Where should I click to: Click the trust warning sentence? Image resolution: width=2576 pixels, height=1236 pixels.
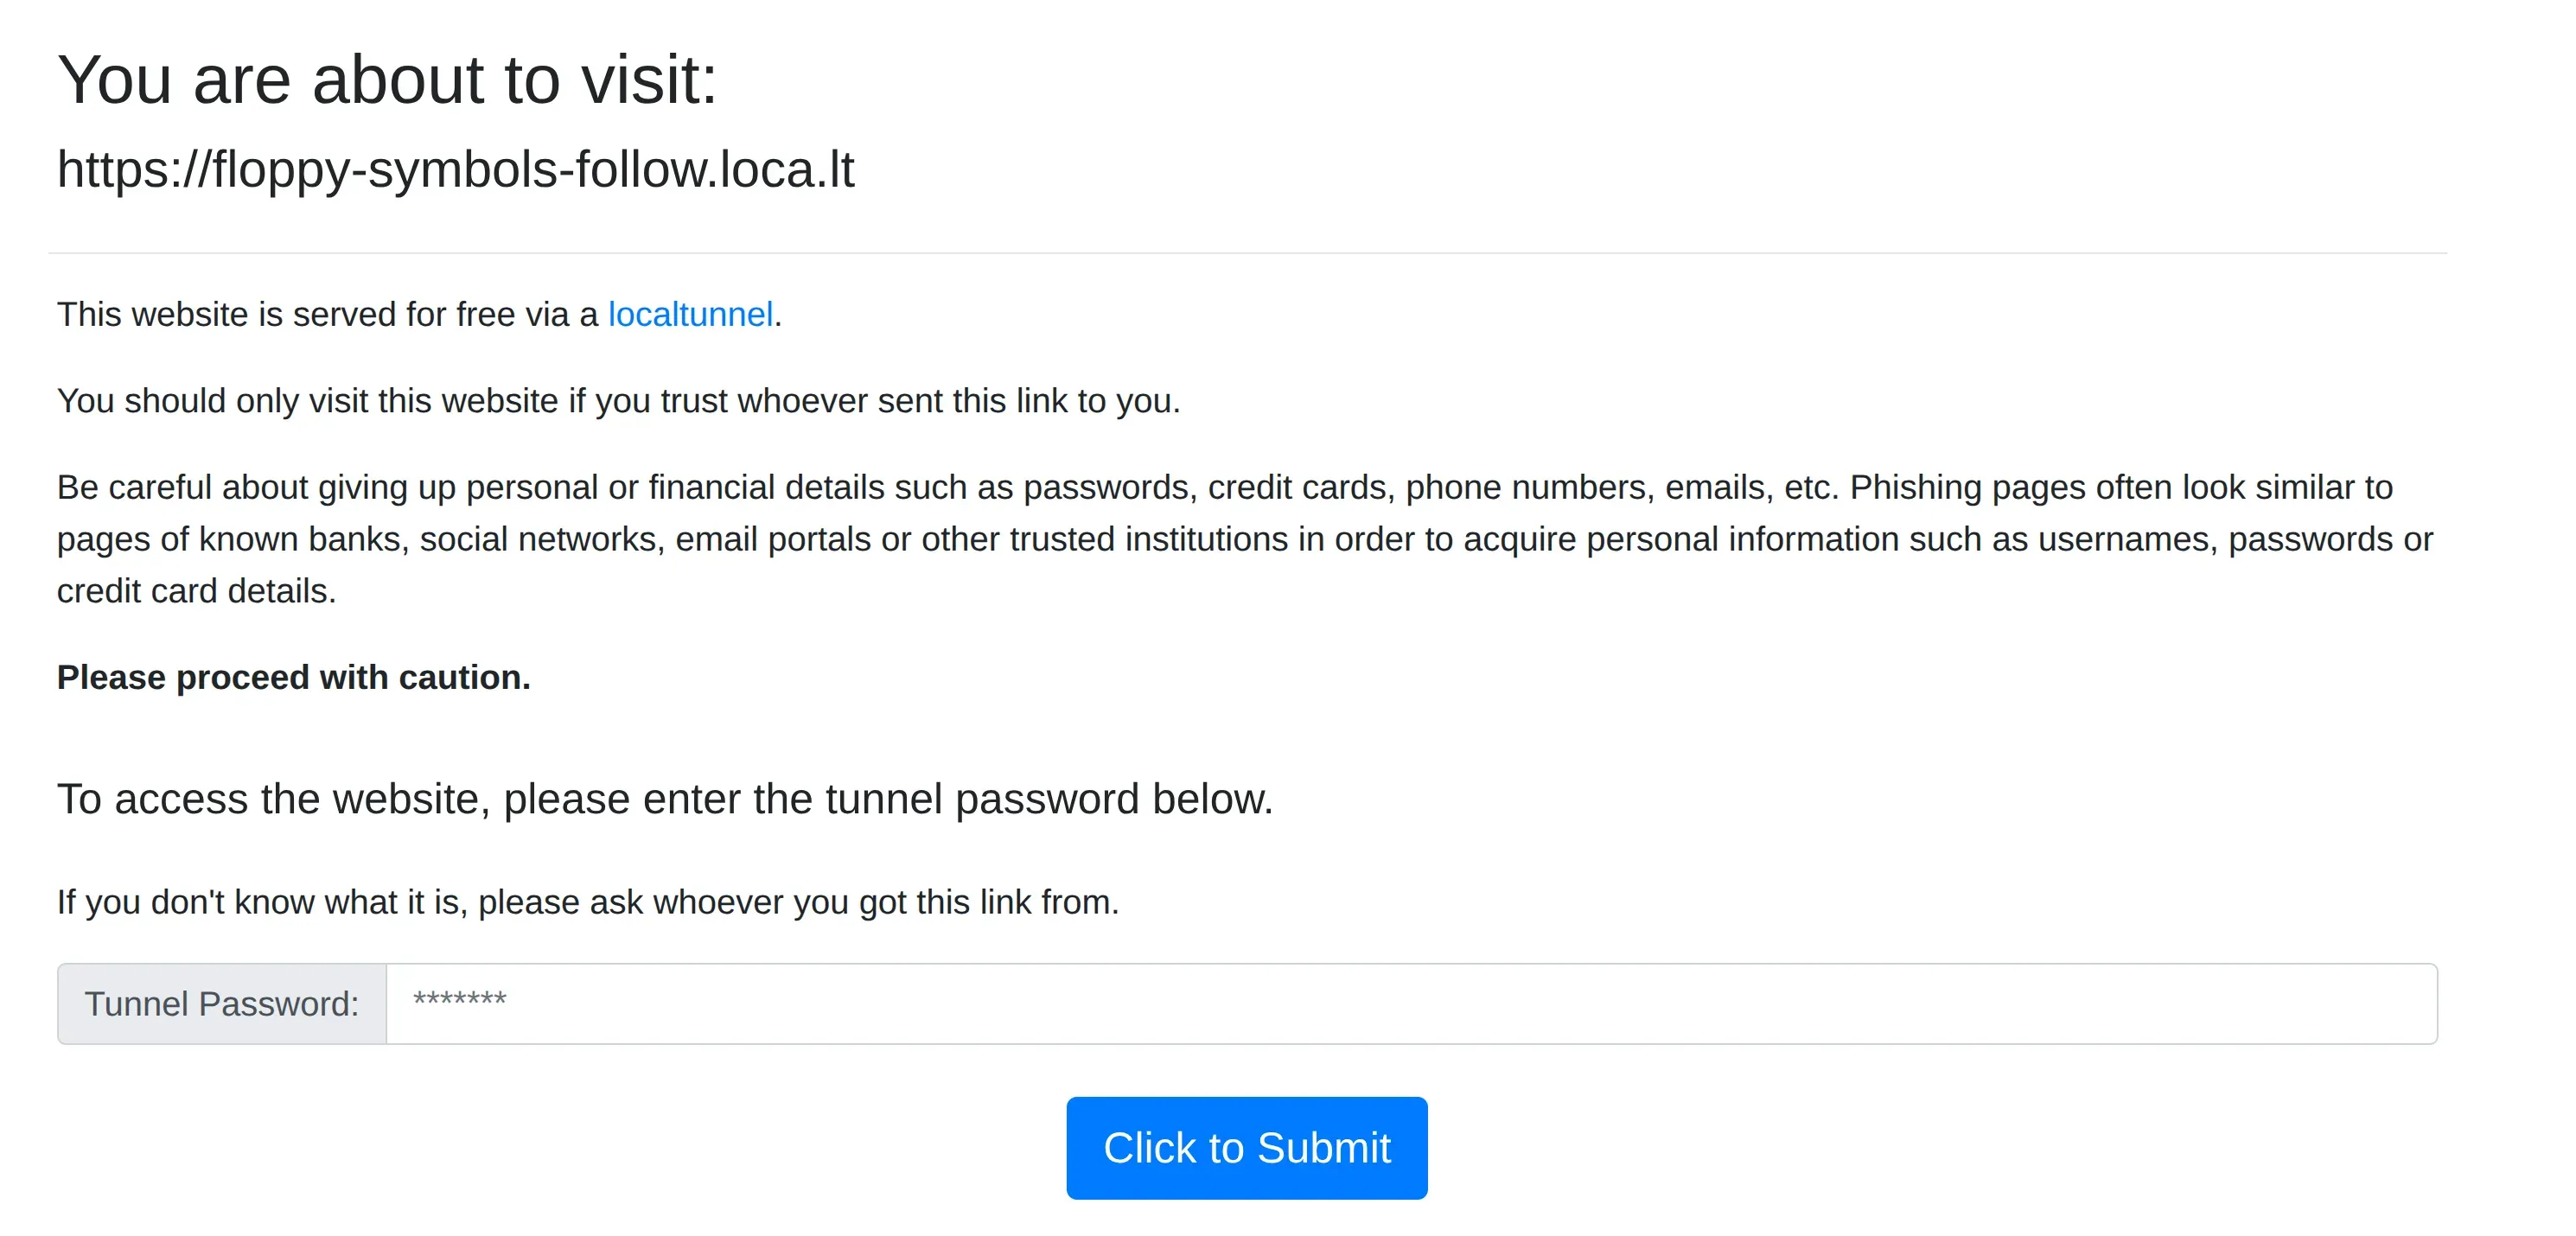618,401
